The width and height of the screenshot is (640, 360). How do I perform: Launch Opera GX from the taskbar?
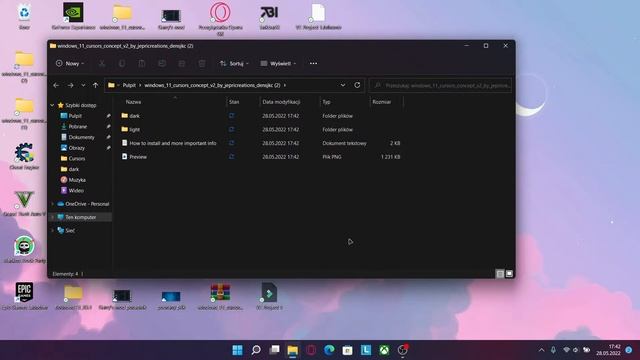pos(311,350)
